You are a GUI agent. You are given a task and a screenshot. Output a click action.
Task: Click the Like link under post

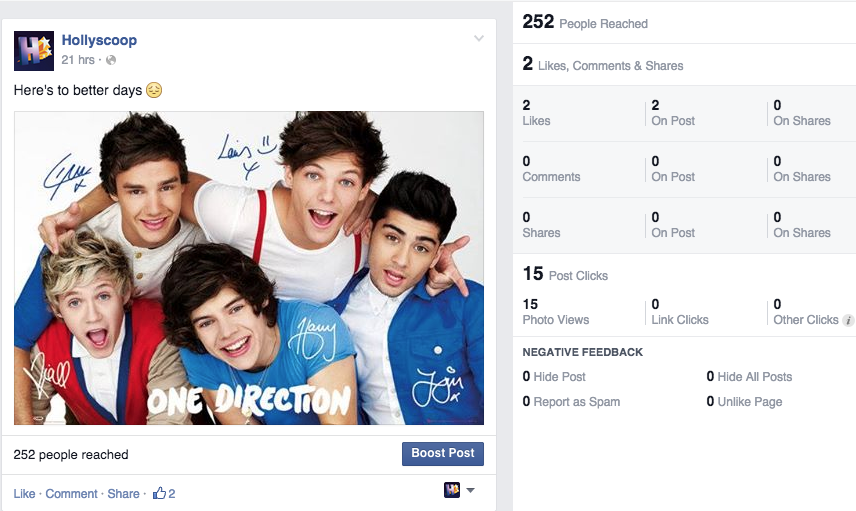[25, 494]
